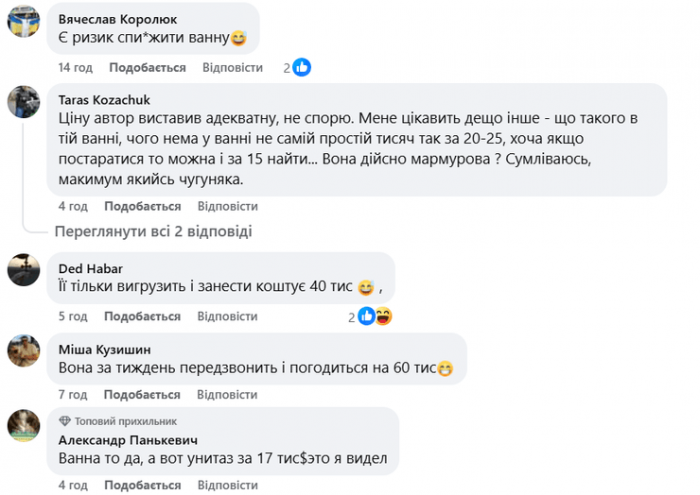
Task: Open Ded Habar's profile name link
Action: click(89, 267)
